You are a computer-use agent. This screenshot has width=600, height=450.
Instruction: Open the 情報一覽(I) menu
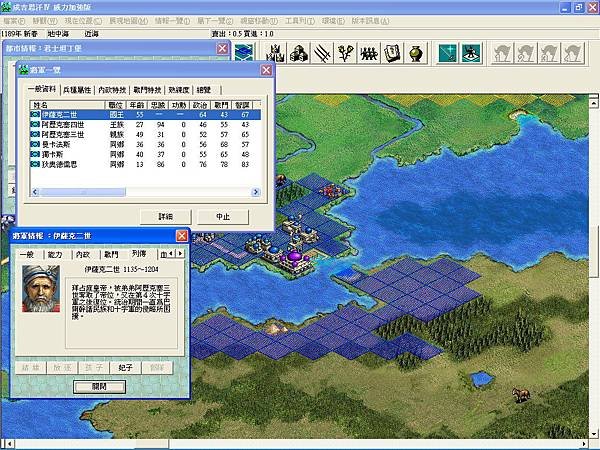173,21
